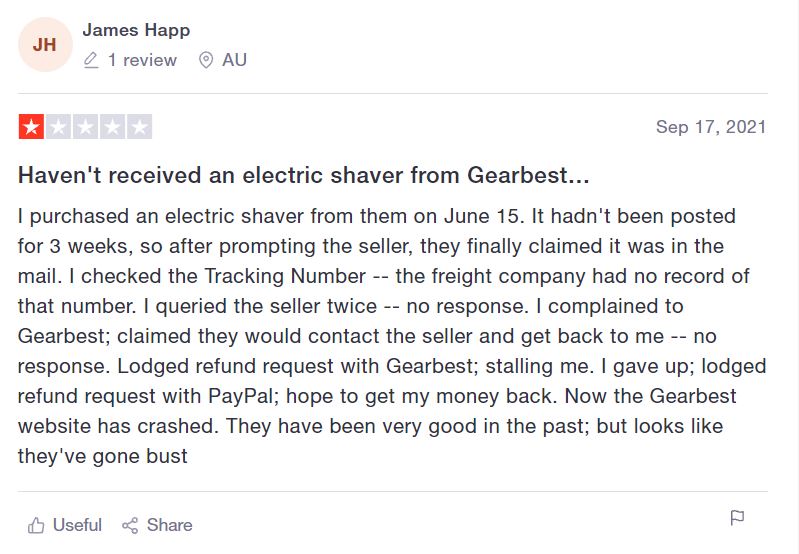Click the location pin icon
The height and width of the screenshot is (554, 799).
coord(206,60)
